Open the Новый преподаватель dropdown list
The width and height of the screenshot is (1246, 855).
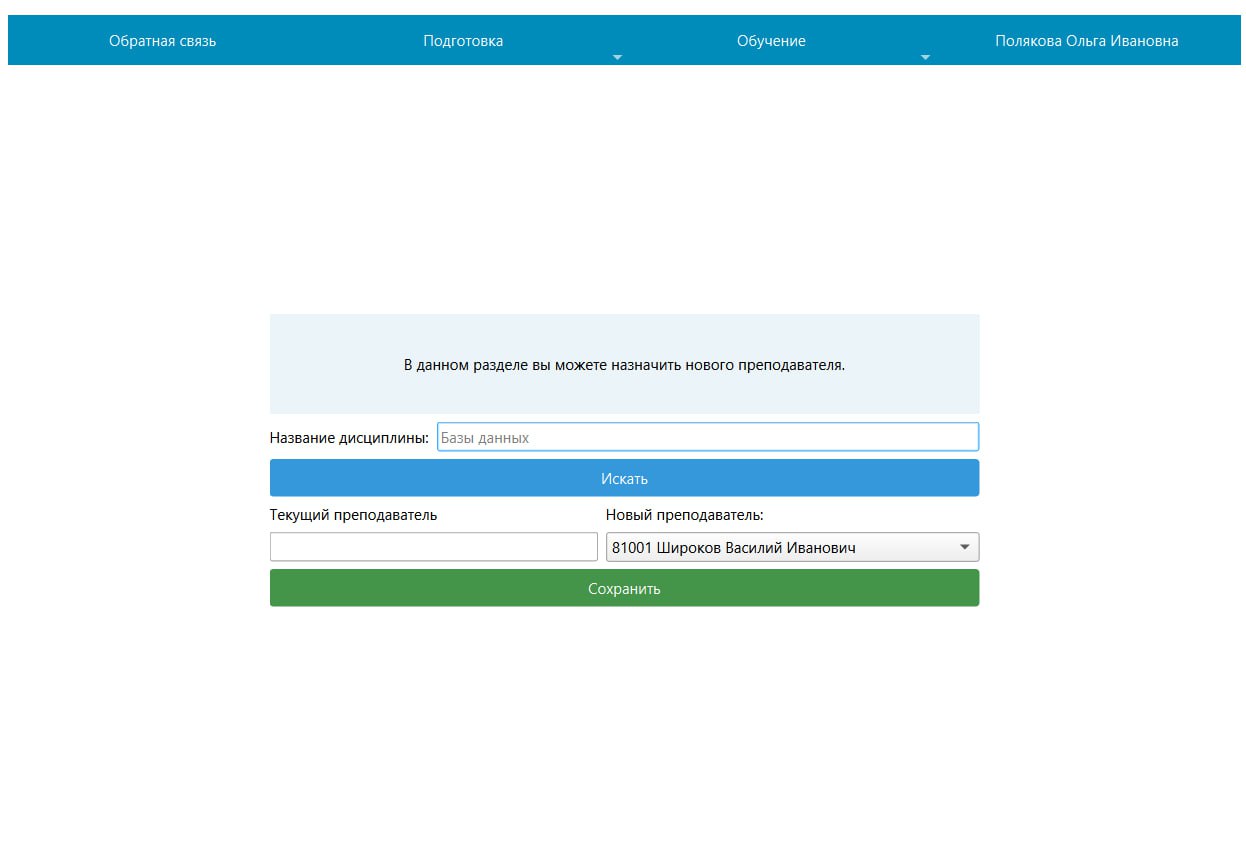point(792,547)
